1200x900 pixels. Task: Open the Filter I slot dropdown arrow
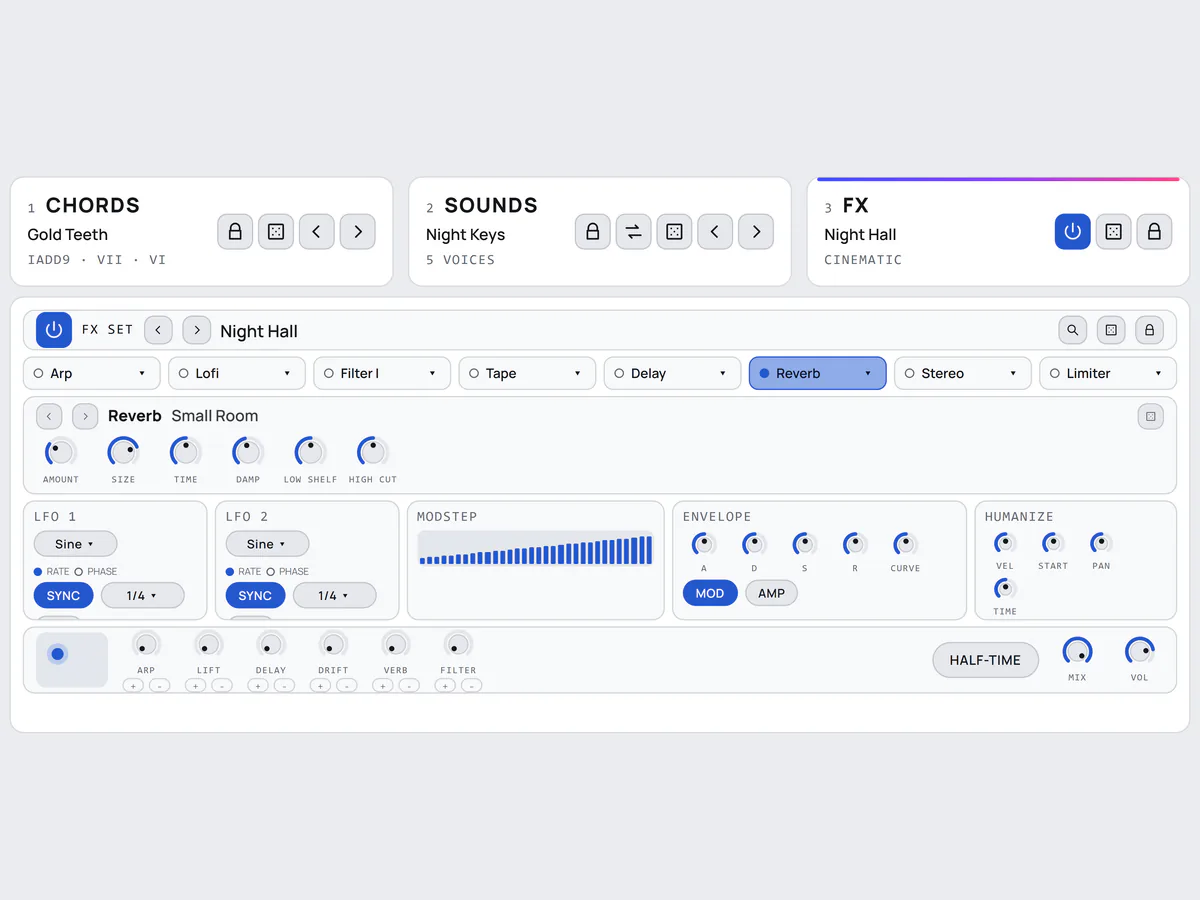point(432,373)
